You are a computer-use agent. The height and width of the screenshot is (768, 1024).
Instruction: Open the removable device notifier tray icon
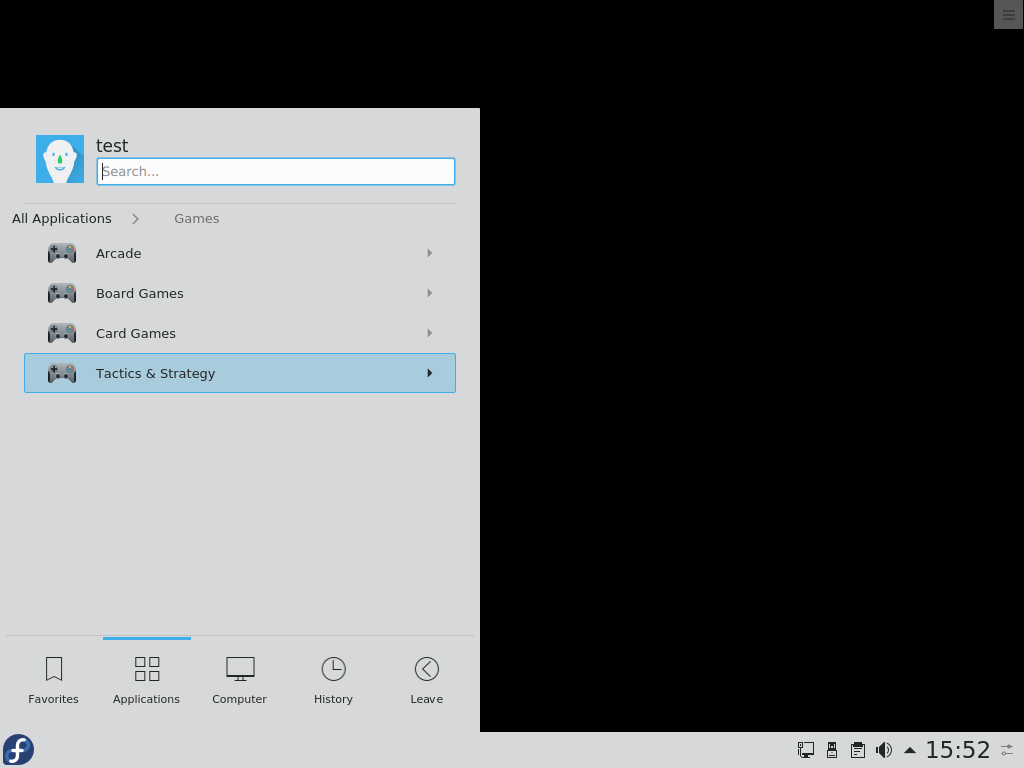[832, 750]
